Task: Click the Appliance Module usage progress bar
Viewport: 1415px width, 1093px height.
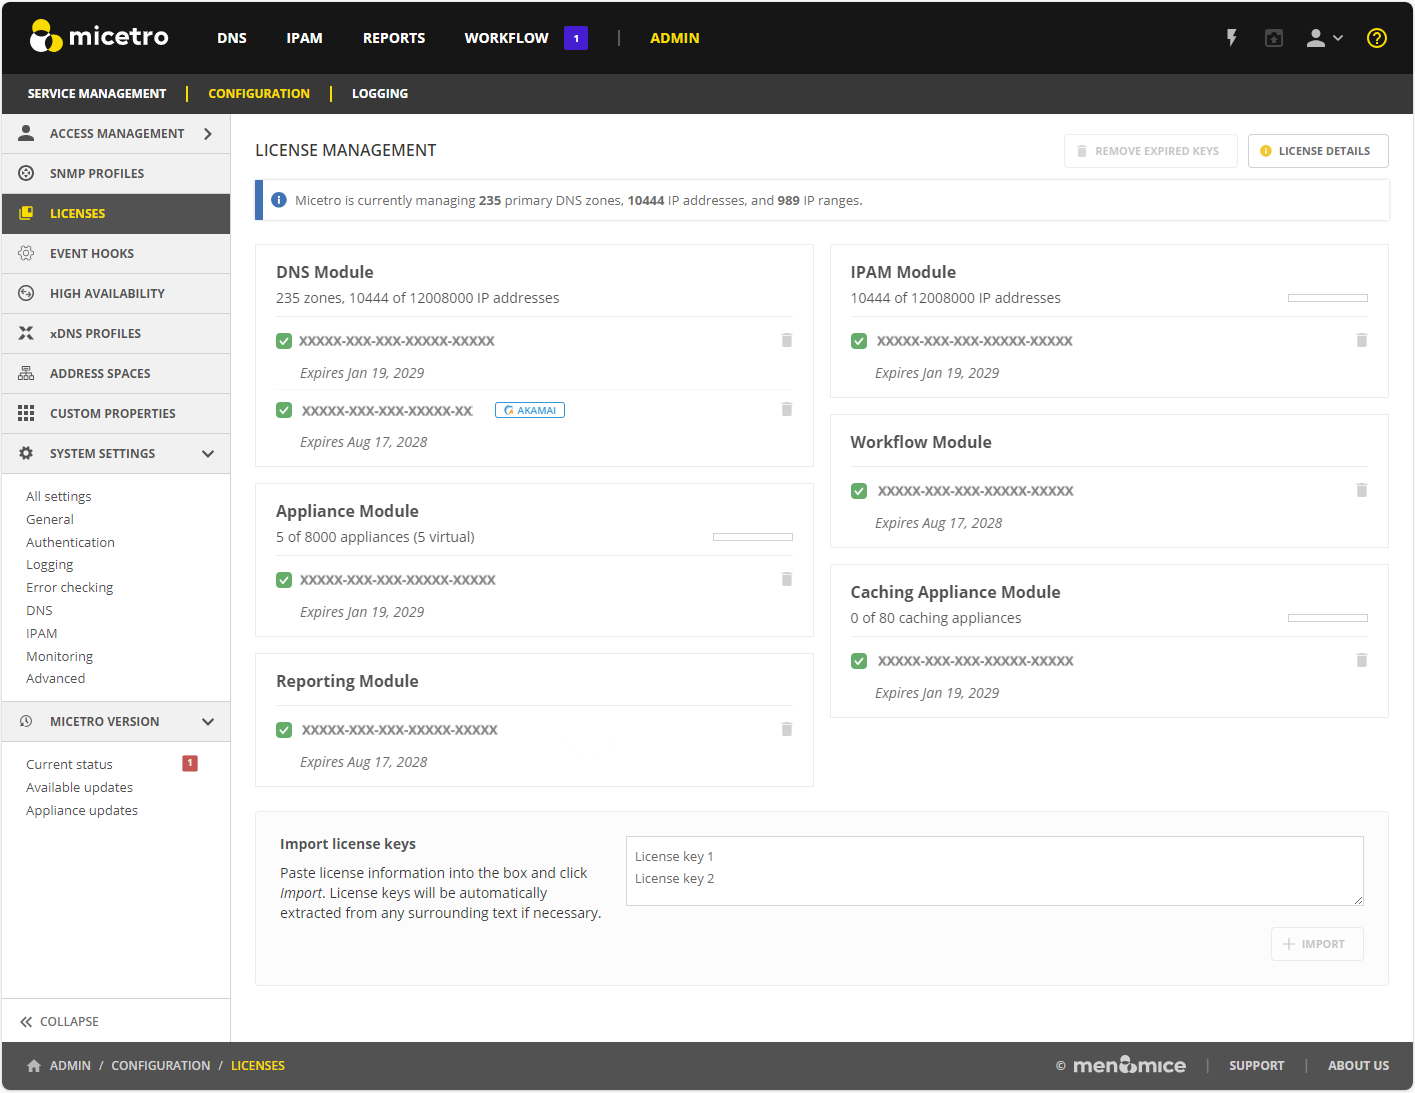Action: (x=752, y=537)
